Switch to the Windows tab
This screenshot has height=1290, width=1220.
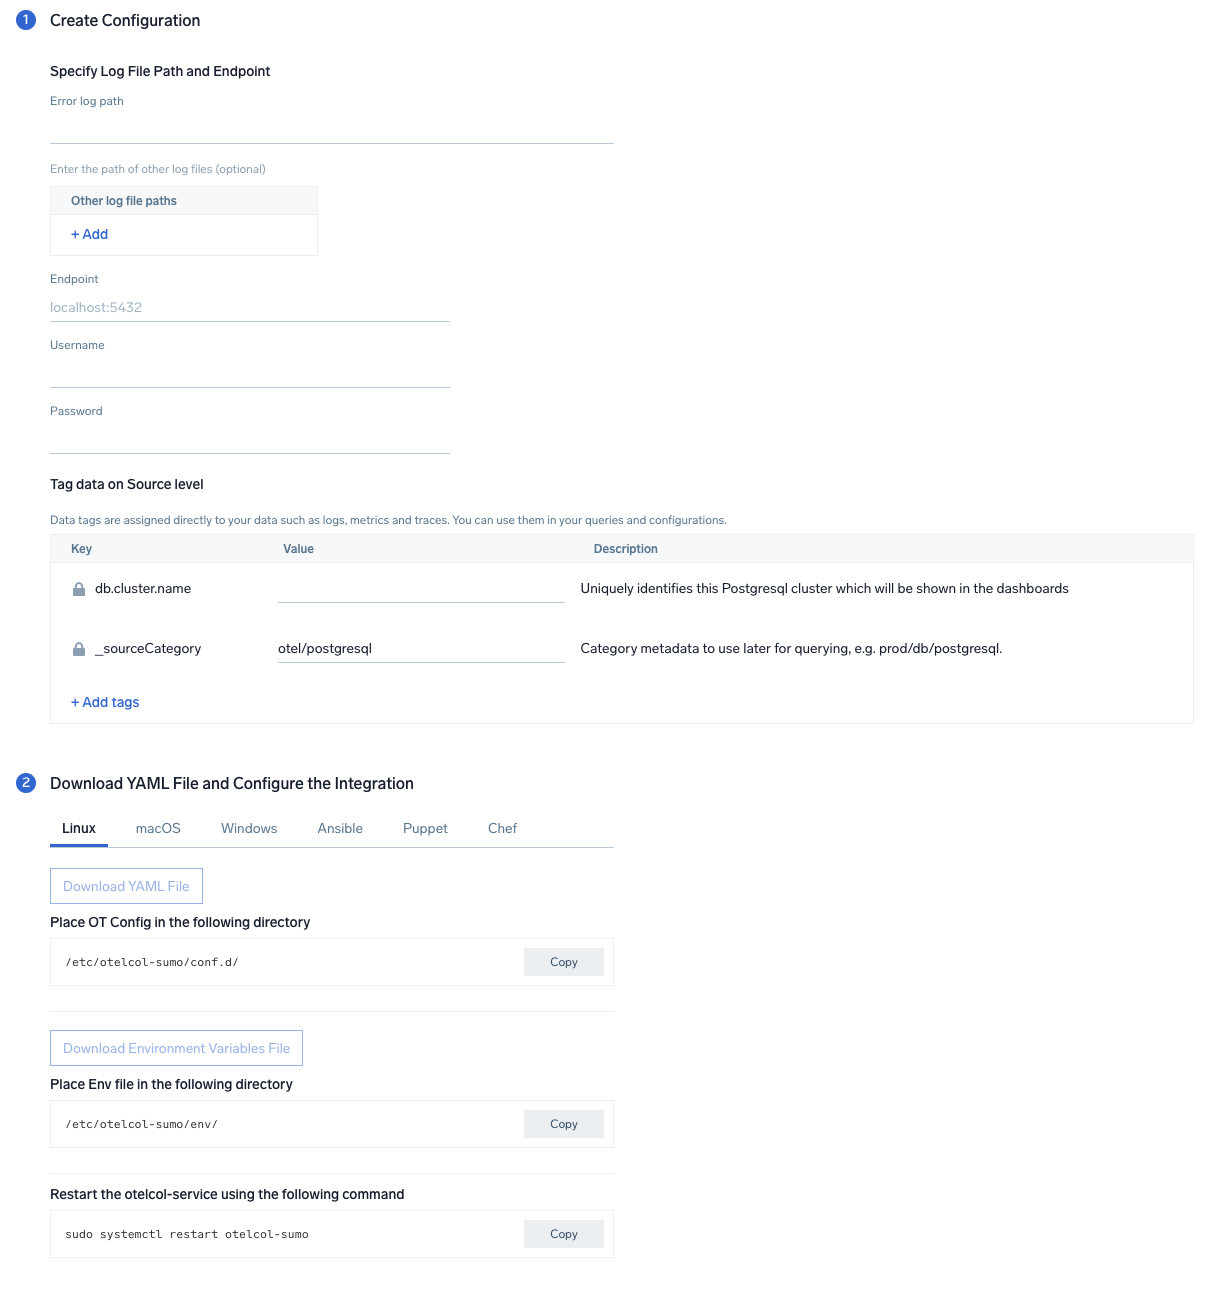click(x=249, y=828)
